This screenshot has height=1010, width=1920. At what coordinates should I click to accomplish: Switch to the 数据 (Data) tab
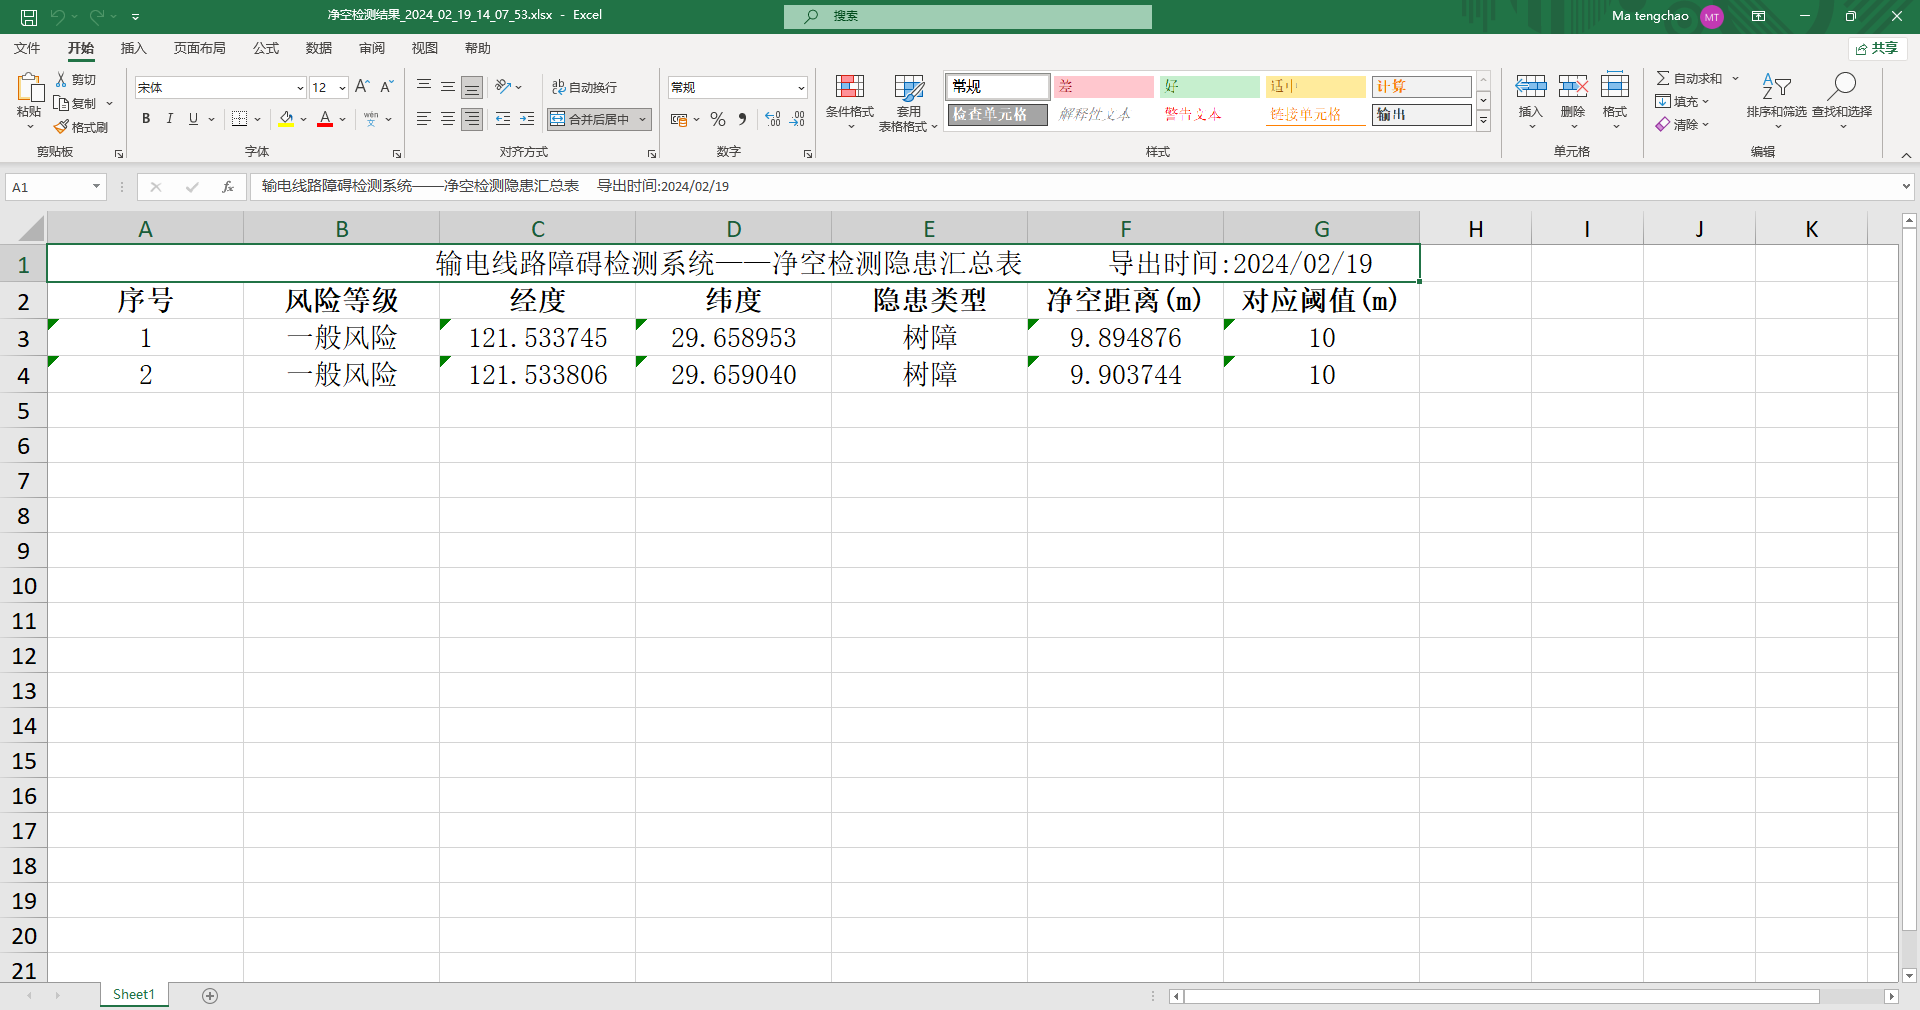(x=319, y=48)
